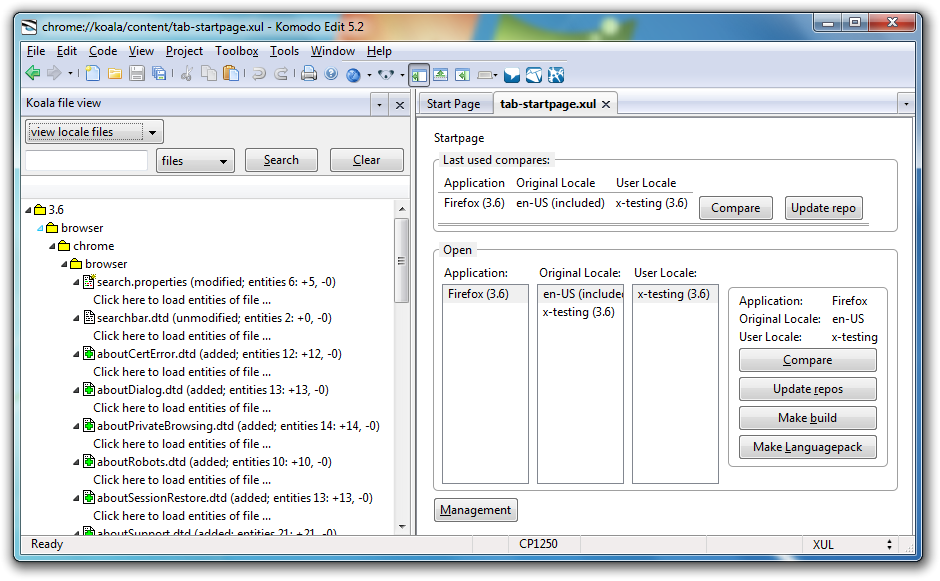Click the searchbar.dtd file icon

[89, 317]
